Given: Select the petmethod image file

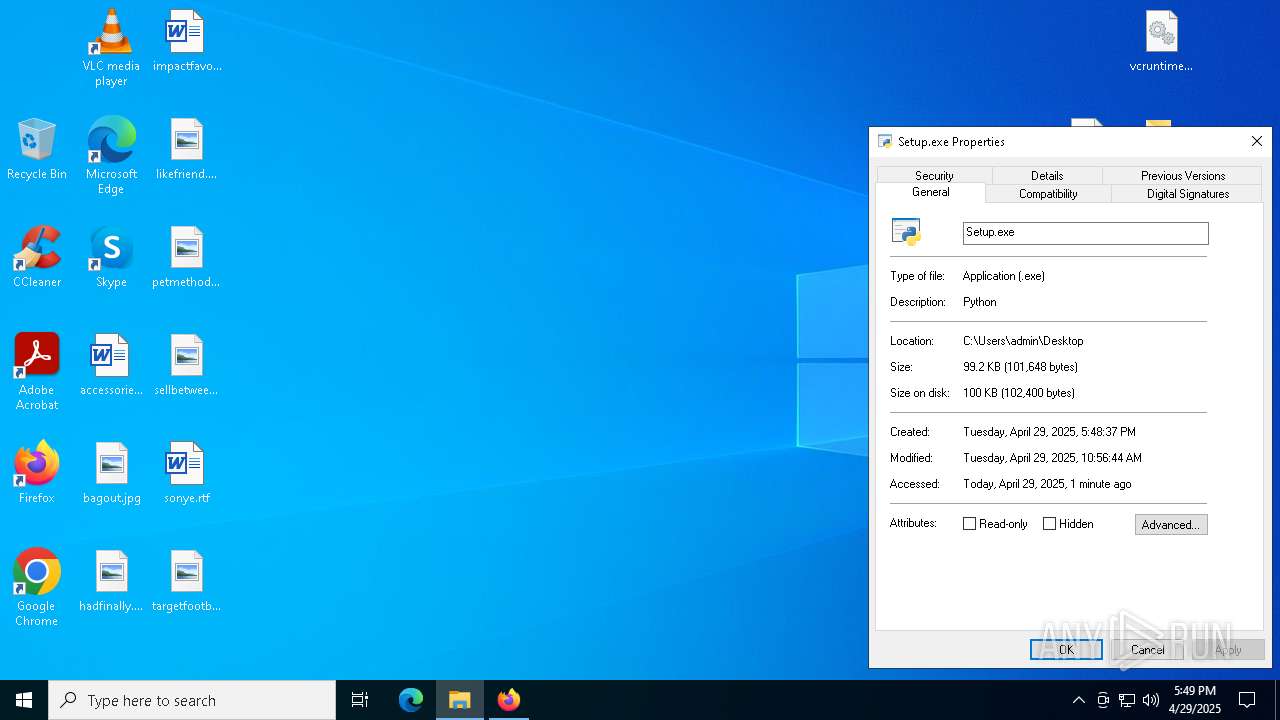Looking at the screenshot, I should (x=187, y=256).
